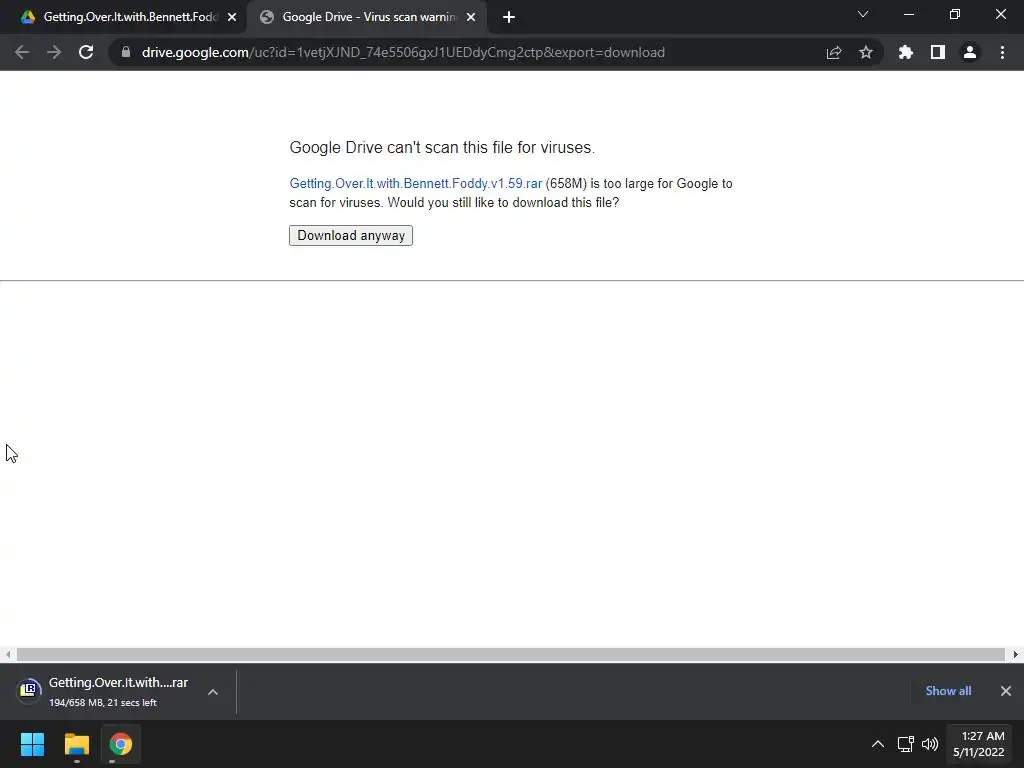Open the Chrome profile avatar
Viewport: 1024px width, 768px height.
(x=970, y=52)
